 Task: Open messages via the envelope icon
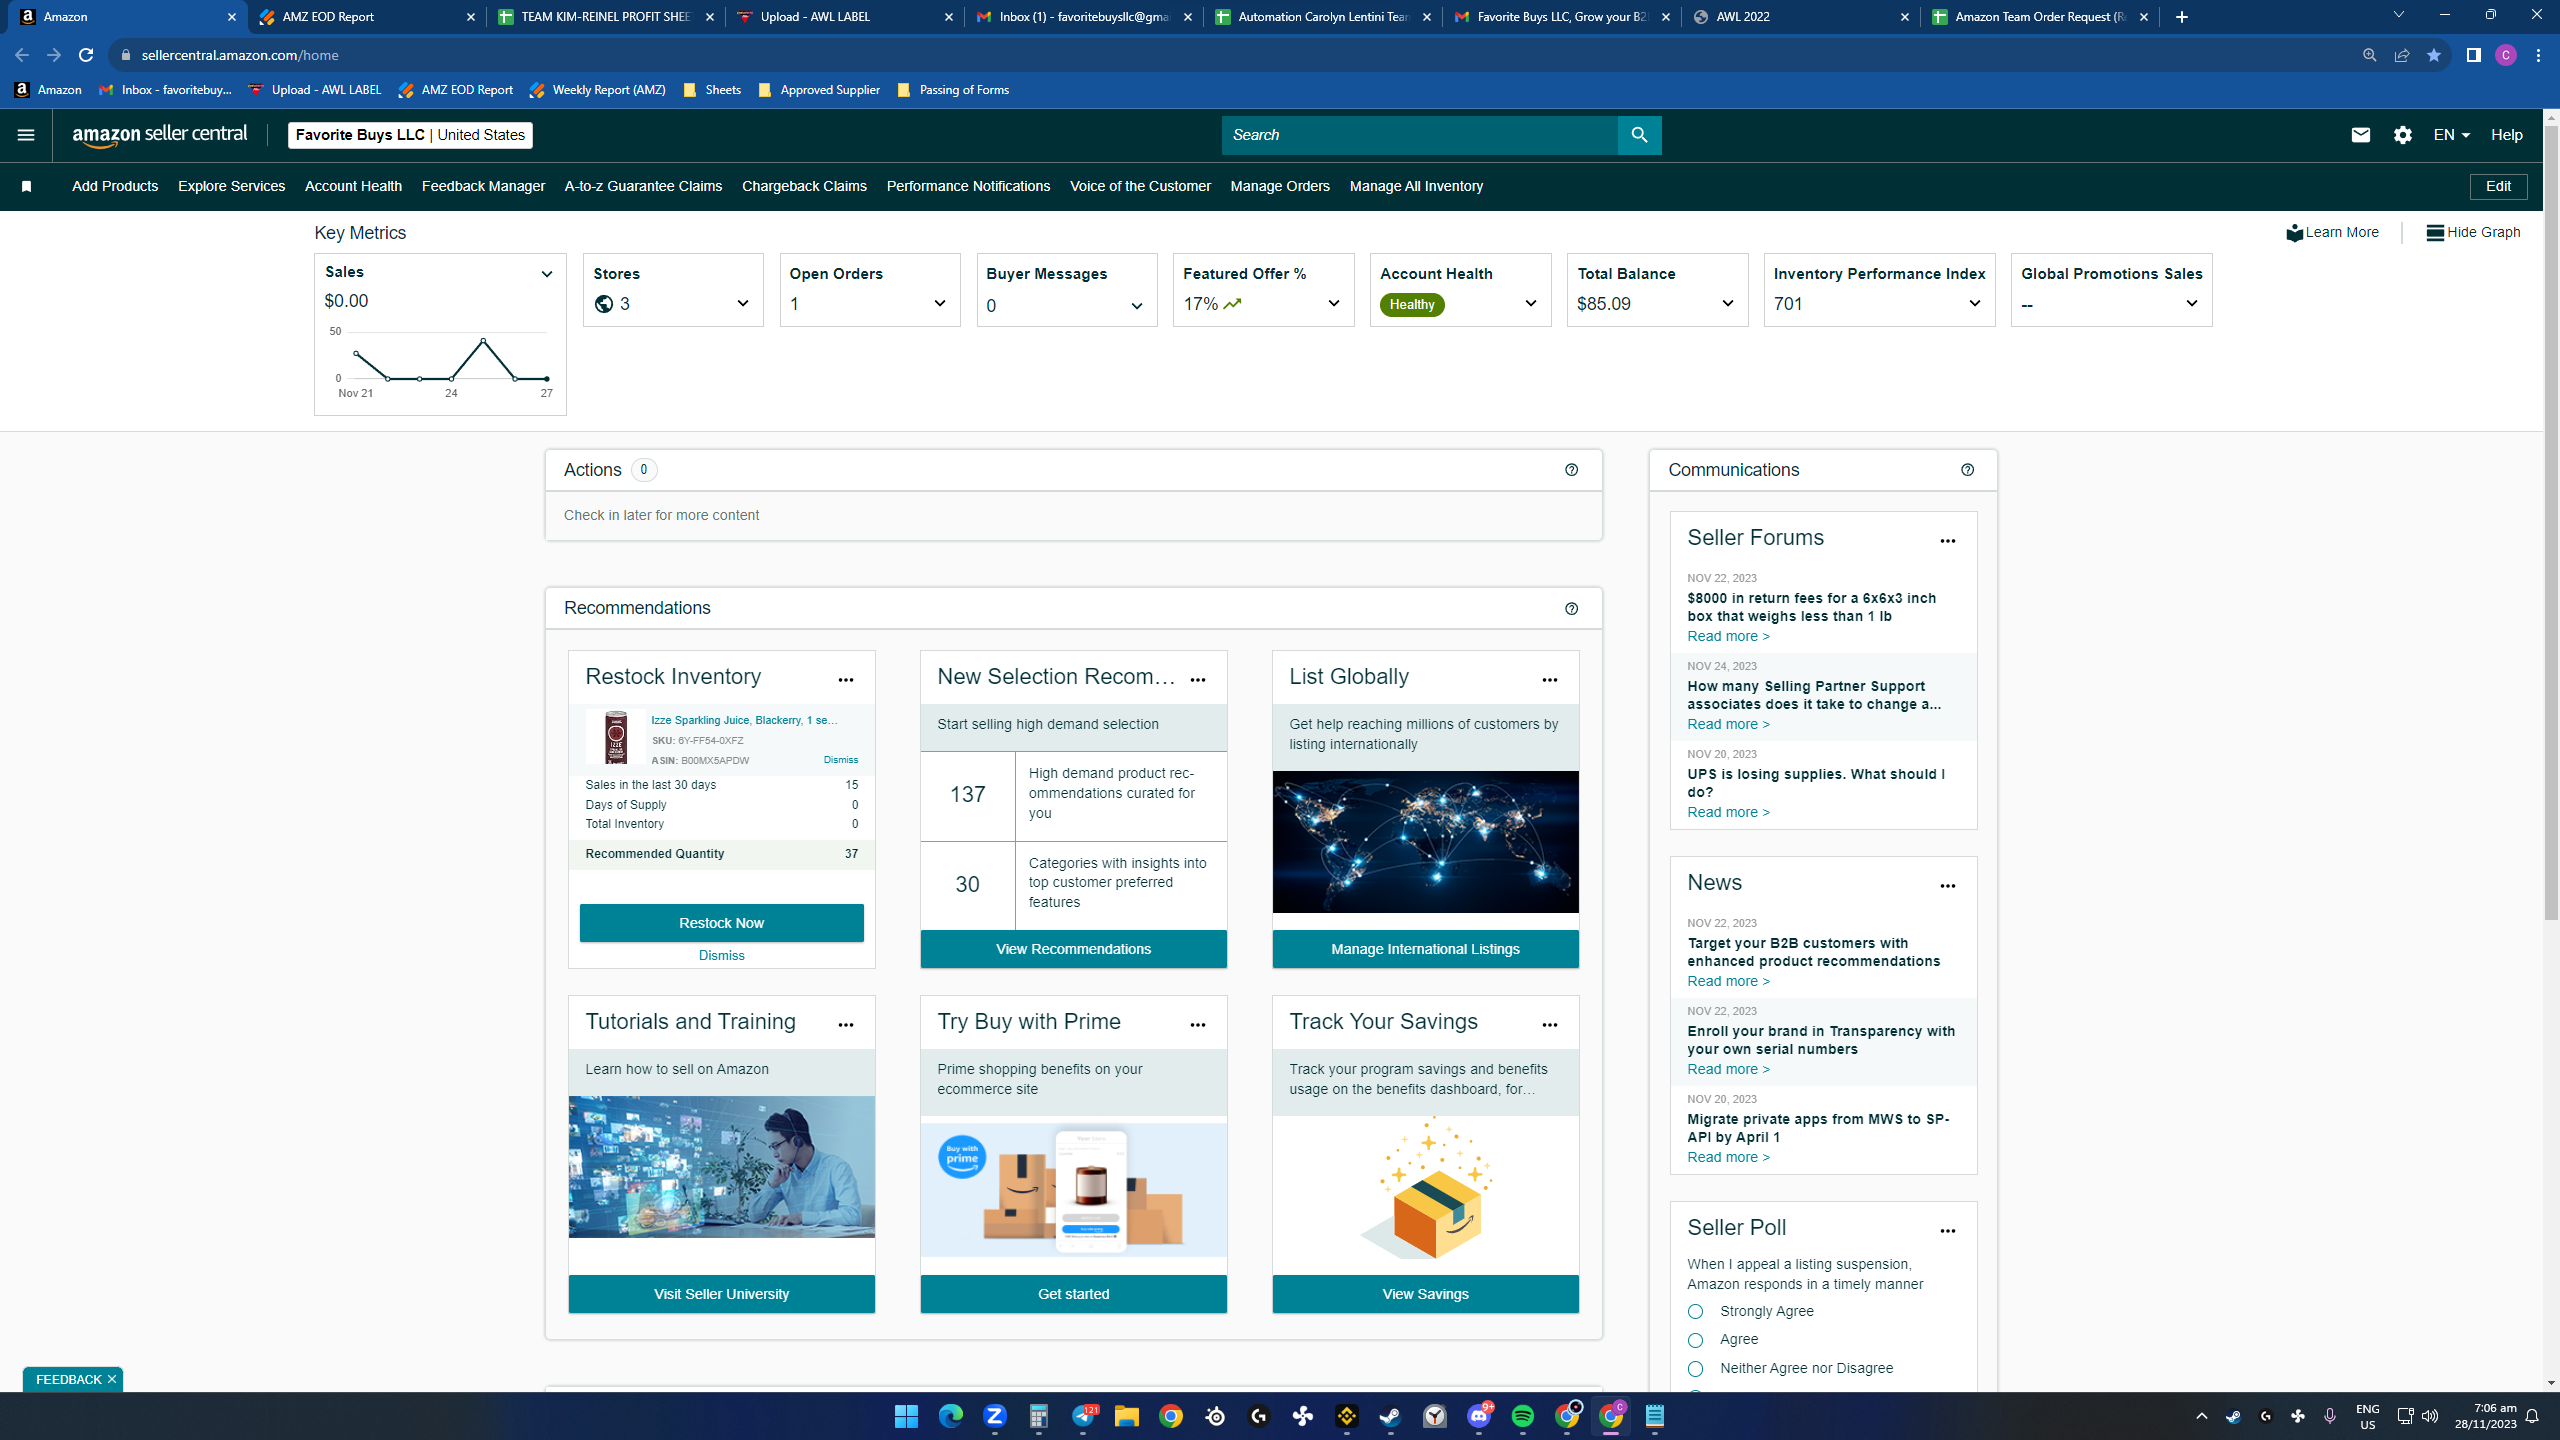point(2360,135)
